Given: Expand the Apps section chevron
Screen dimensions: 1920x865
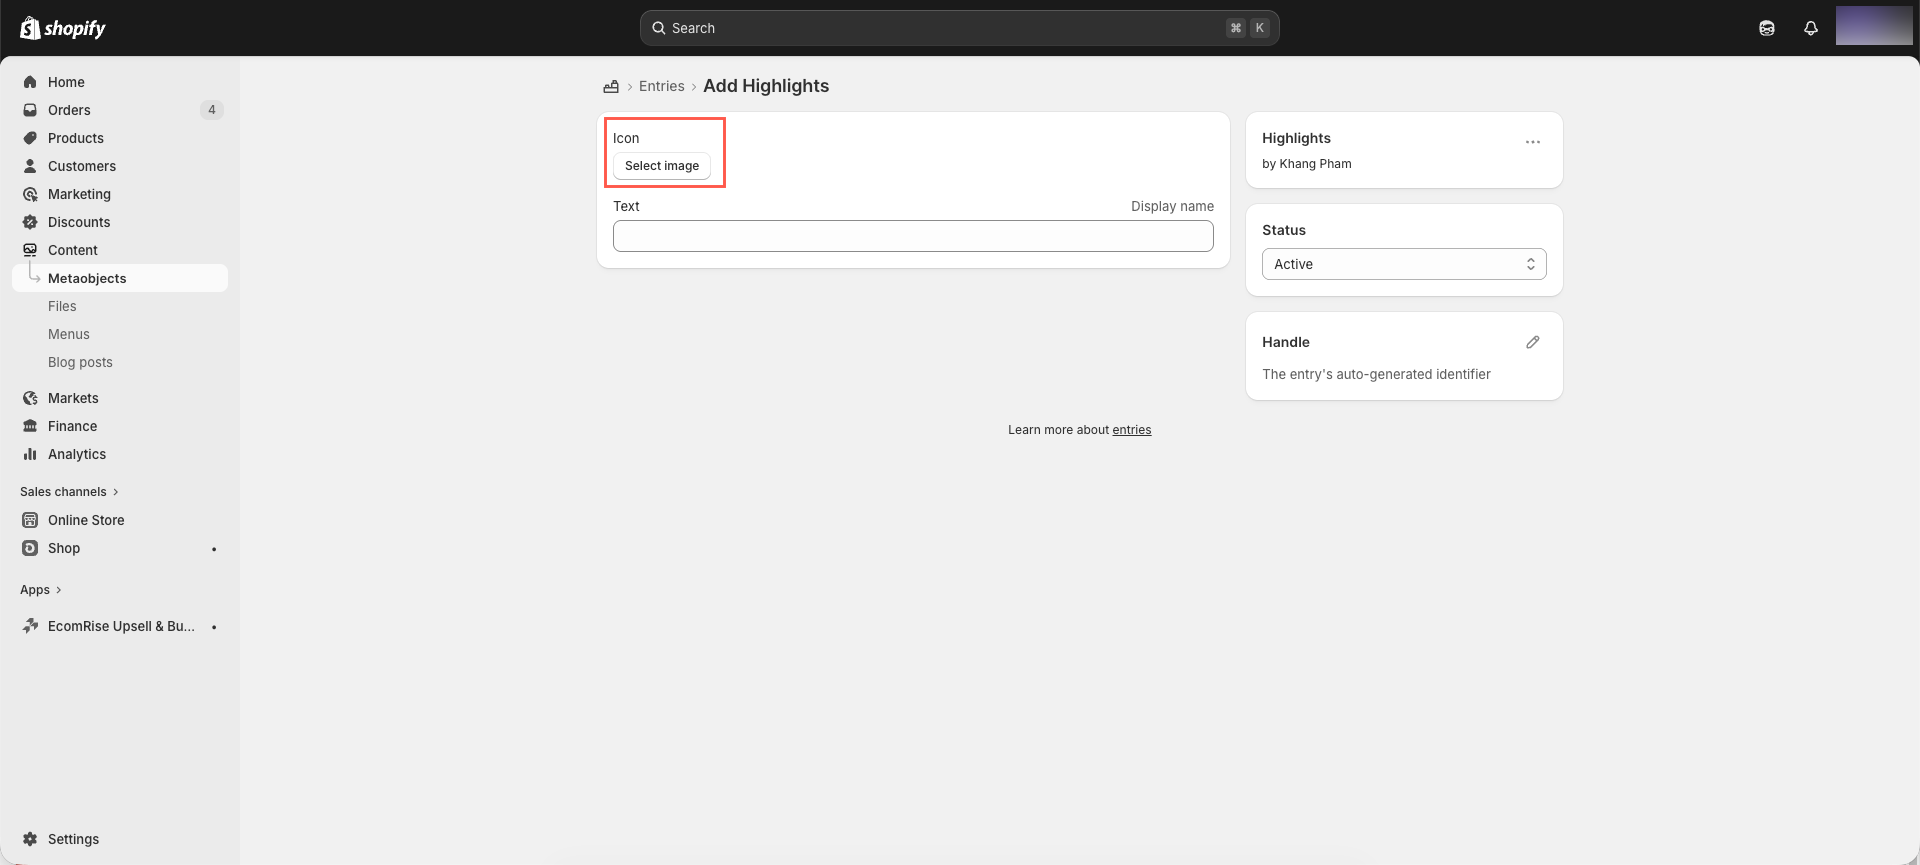Looking at the screenshot, I should (58, 590).
